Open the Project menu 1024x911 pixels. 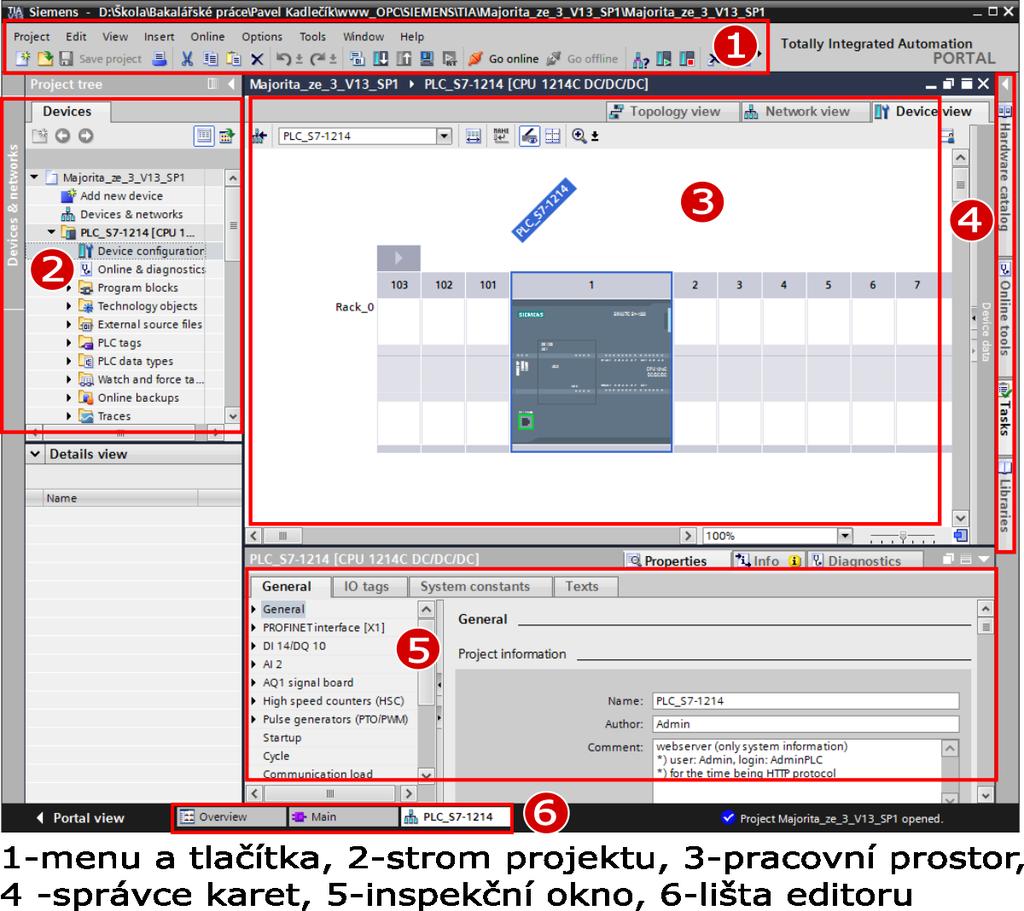(31, 37)
